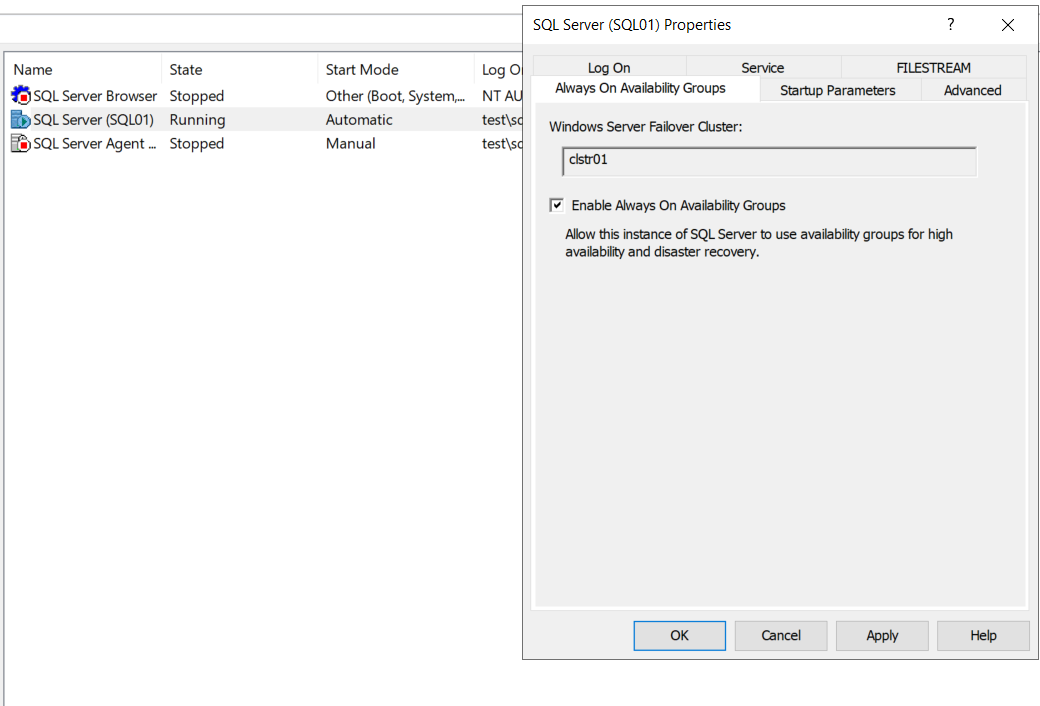Click the Other (Boot, System,... start mode cell
This screenshot has width=1040, height=706.
395,96
